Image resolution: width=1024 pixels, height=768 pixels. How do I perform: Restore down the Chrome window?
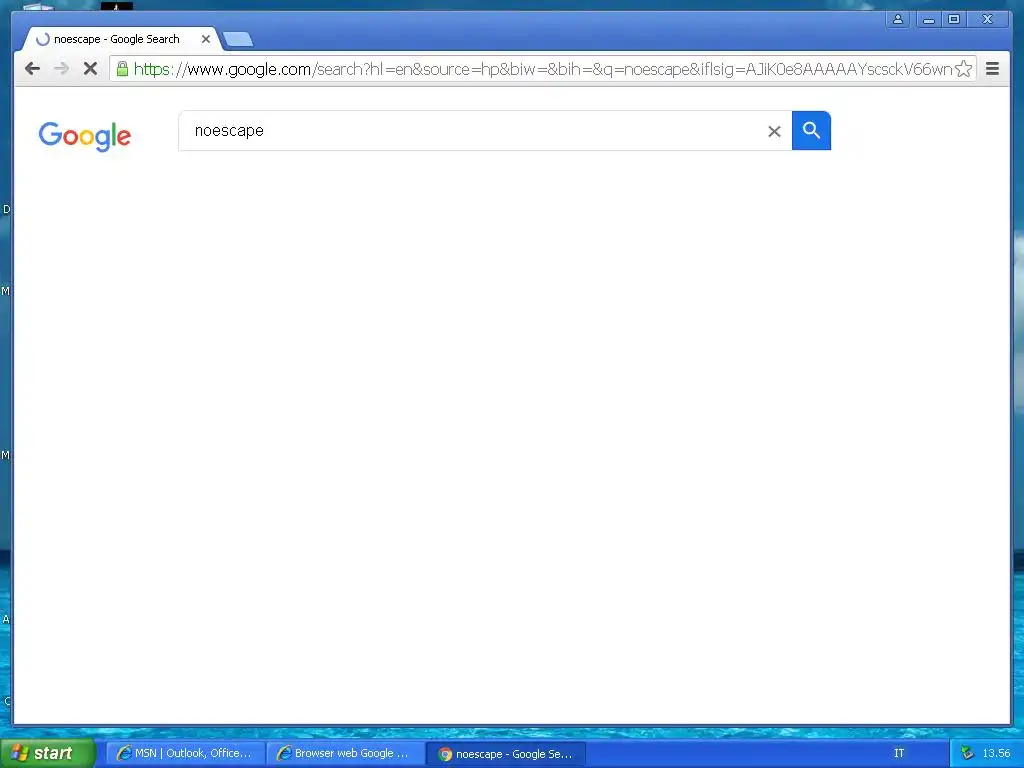click(x=953, y=20)
